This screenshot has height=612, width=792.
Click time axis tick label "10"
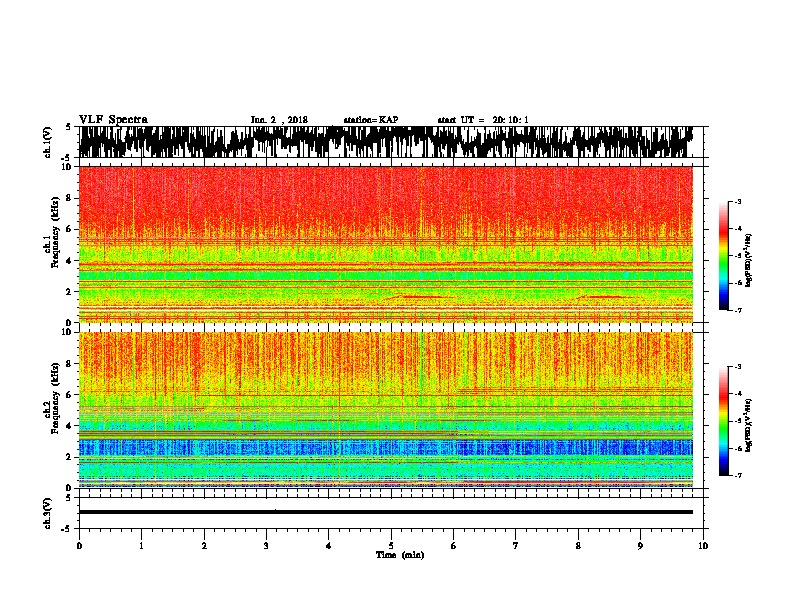(703, 546)
